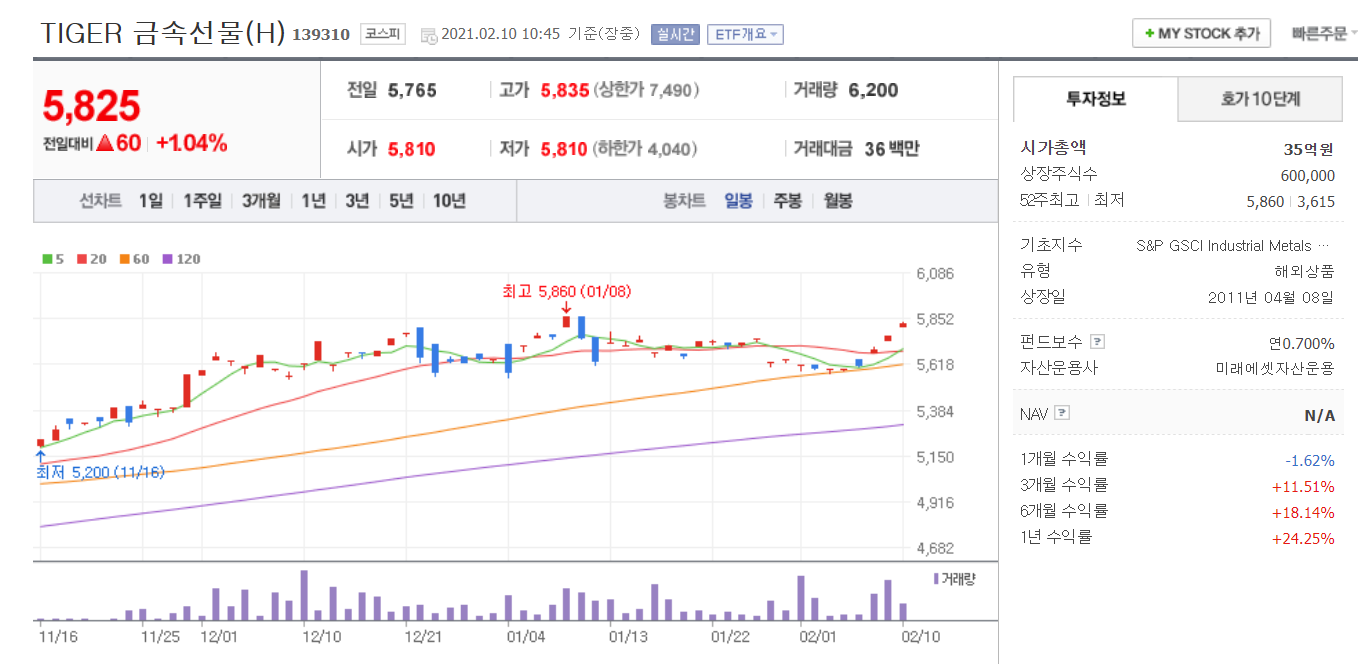
Task: Click the 1년 수익률 +24.25% value
Action: point(1303,538)
